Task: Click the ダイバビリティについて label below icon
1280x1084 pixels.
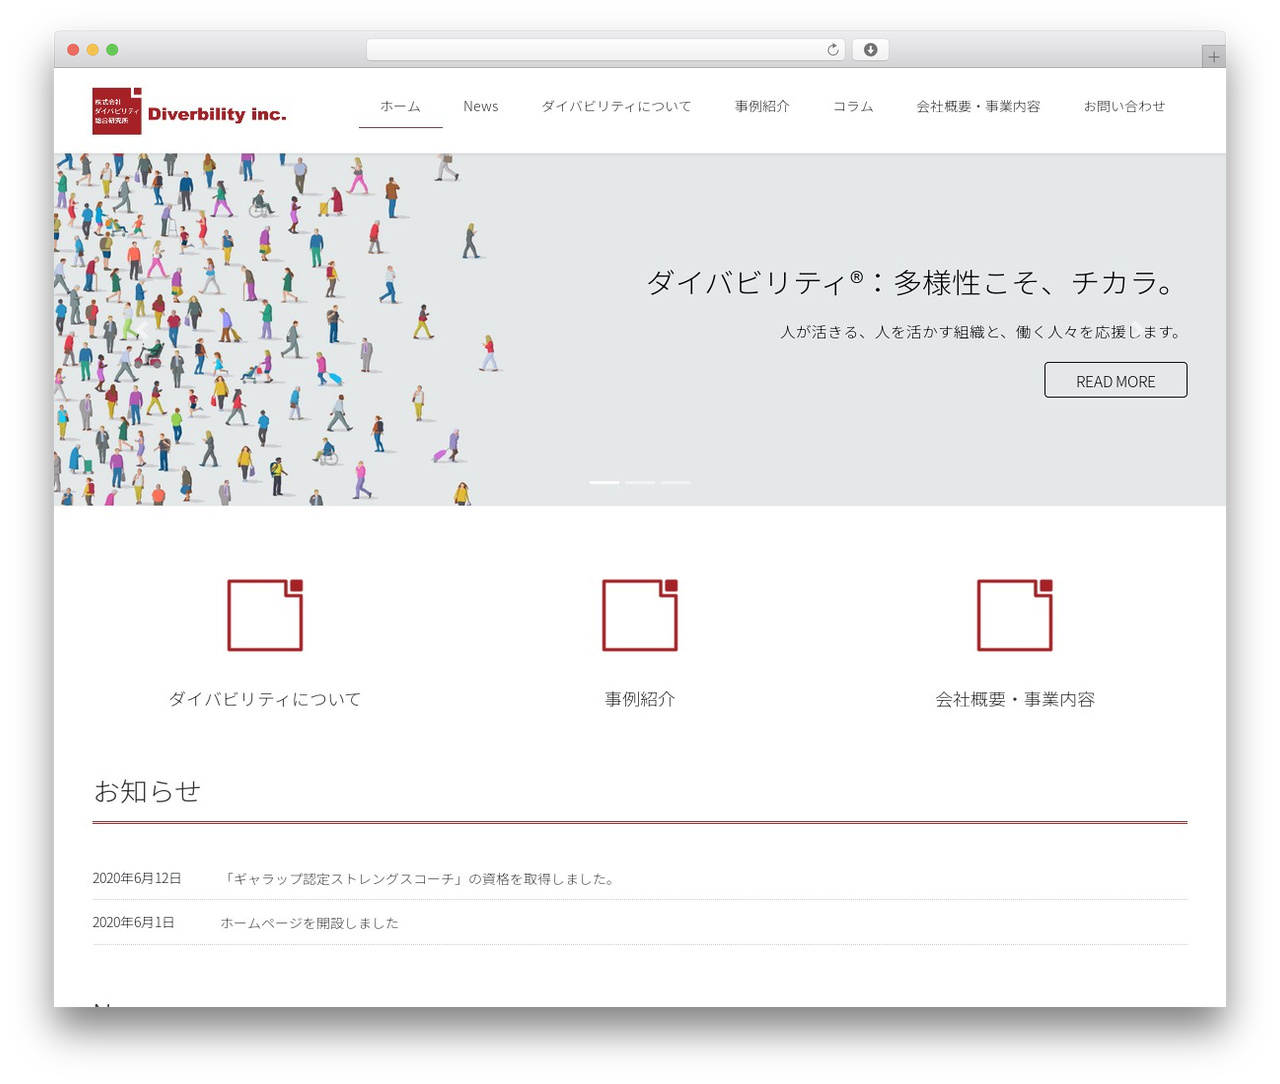Action: click(x=265, y=699)
